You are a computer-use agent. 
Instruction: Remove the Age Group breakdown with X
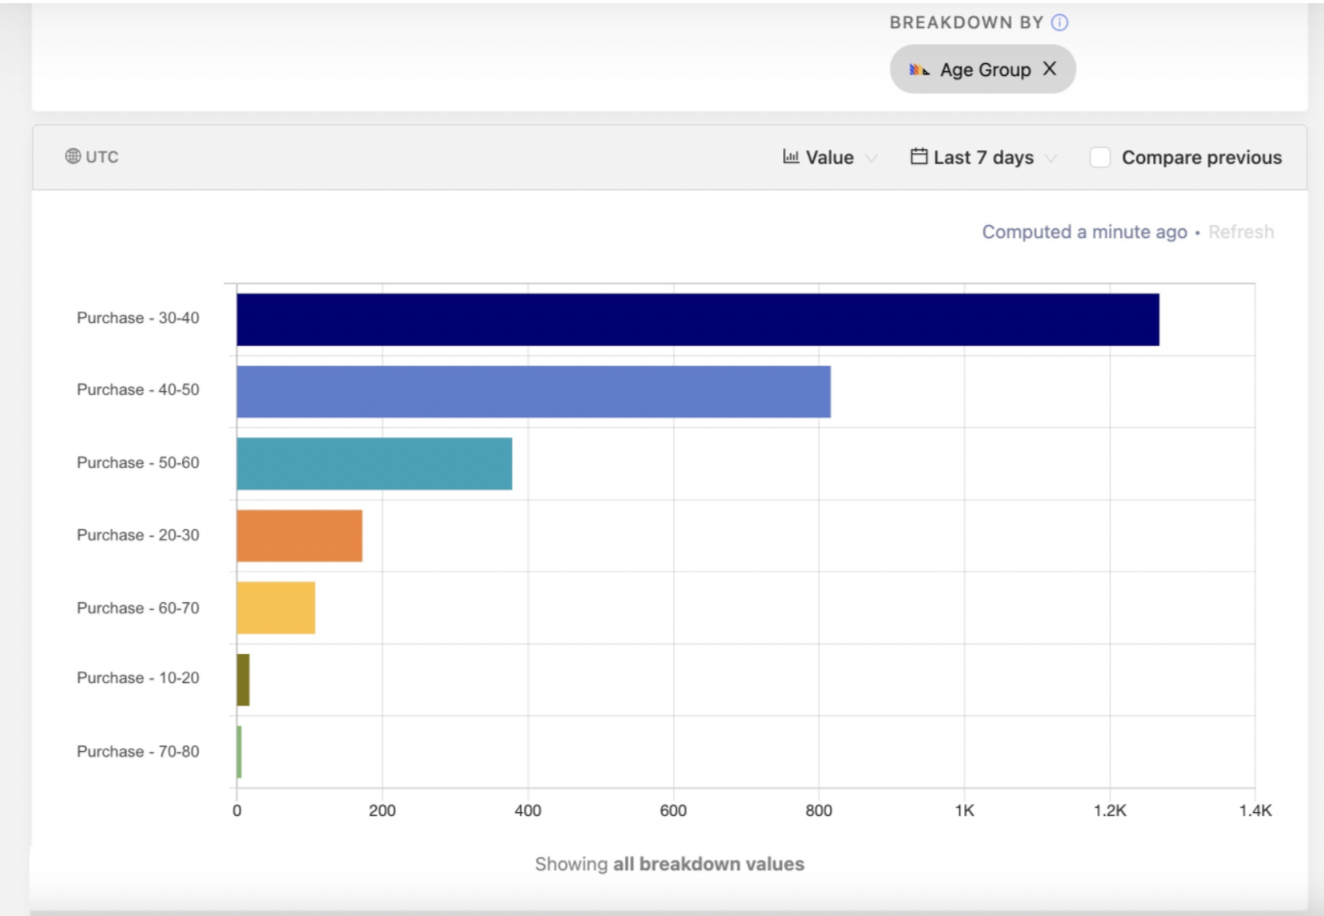tap(1049, 69)
